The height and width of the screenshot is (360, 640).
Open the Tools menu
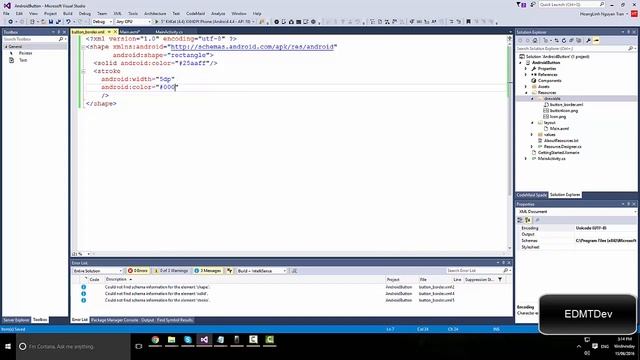coord(133,13)
